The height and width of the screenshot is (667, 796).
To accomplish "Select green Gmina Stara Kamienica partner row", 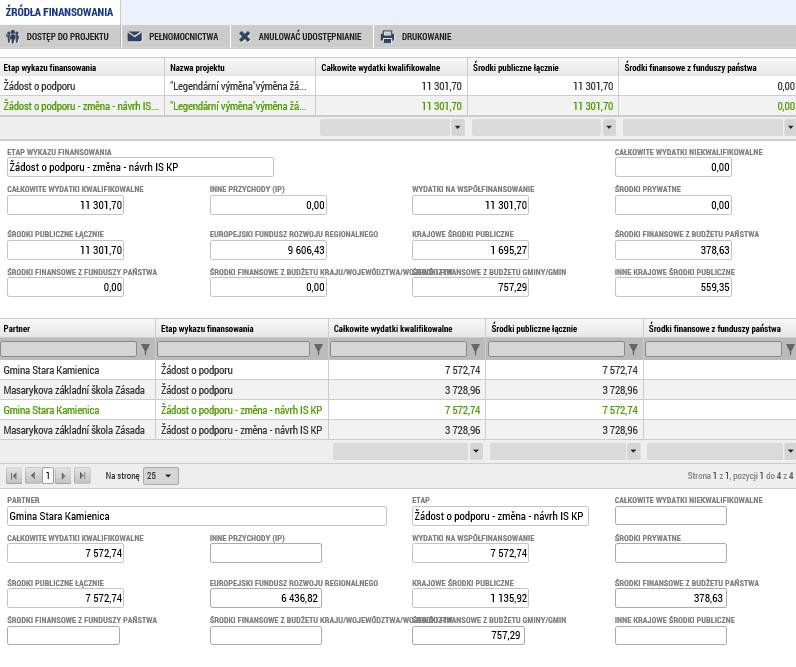I will 398,410.
